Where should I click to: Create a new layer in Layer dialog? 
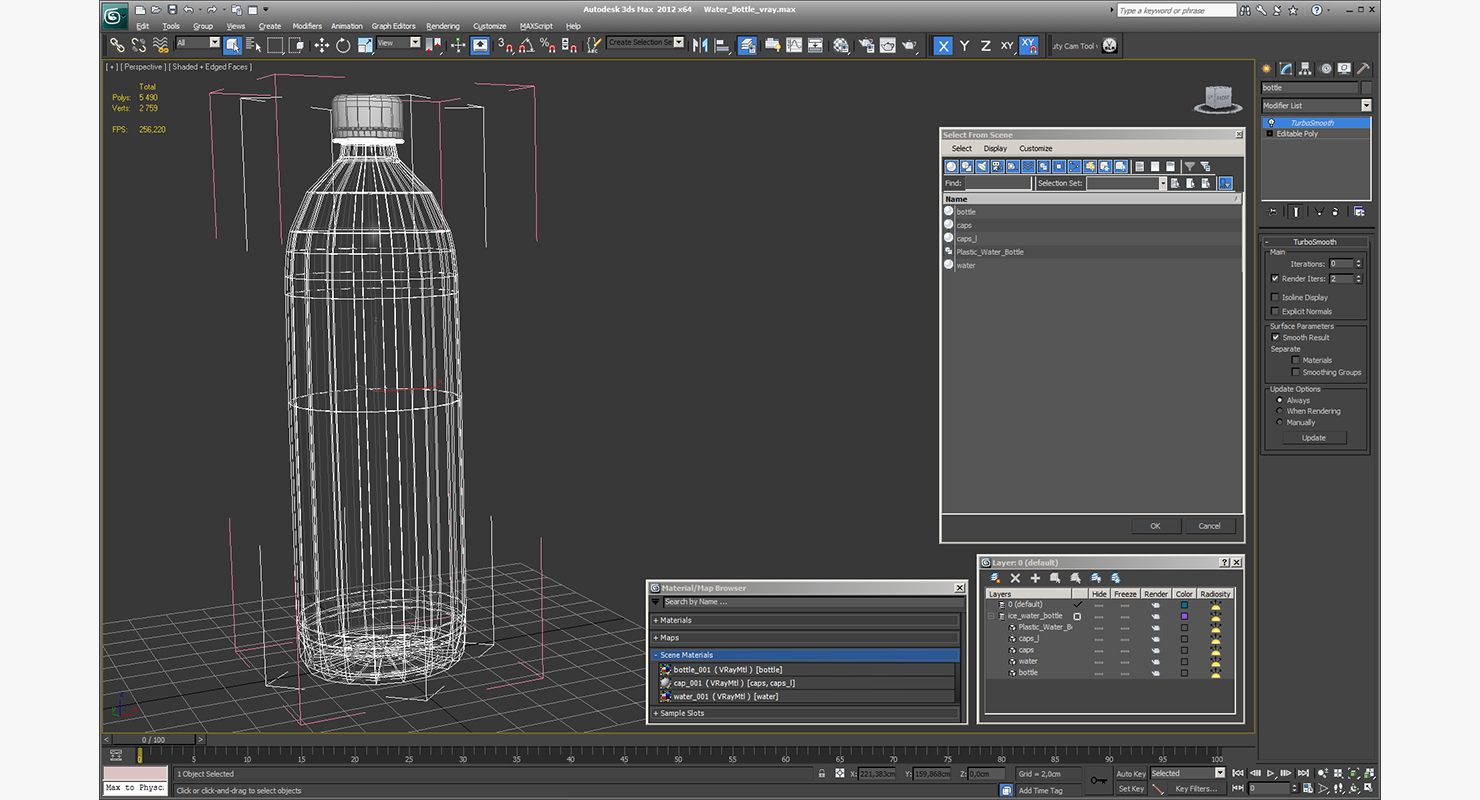pyautogui.click(x=995, y=578)
